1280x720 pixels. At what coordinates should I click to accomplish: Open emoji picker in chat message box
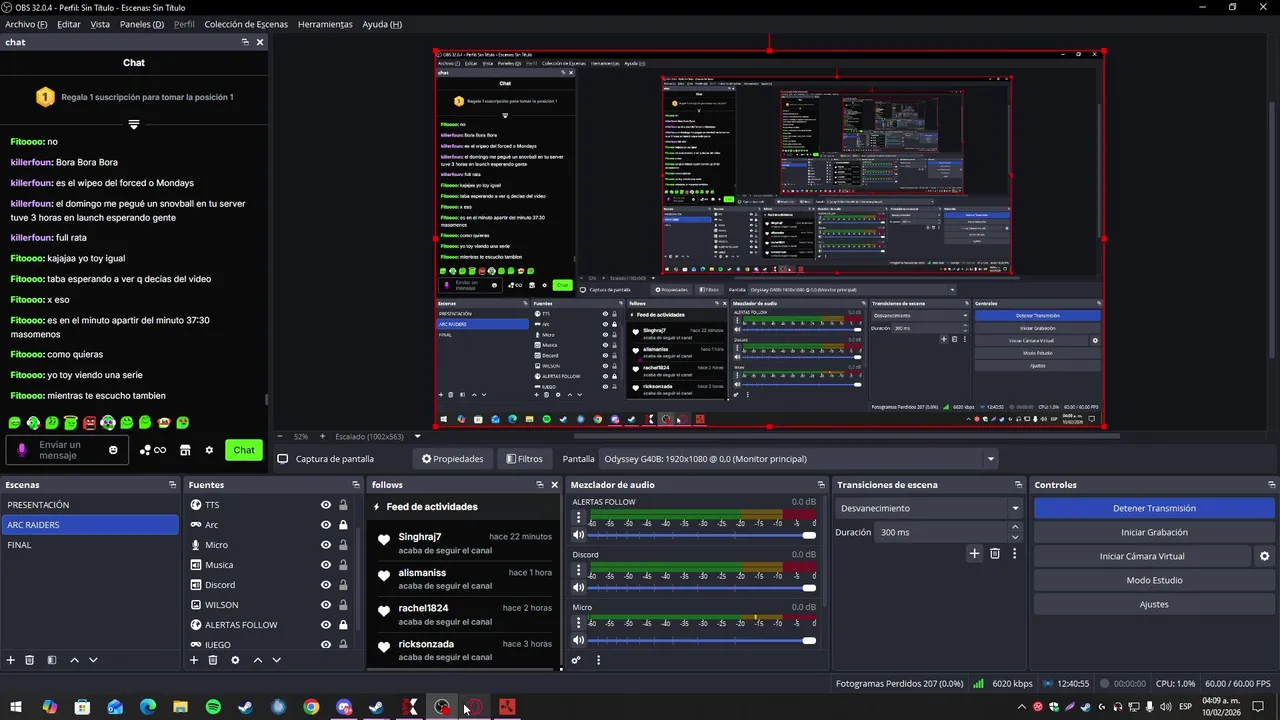click(113, 450)
